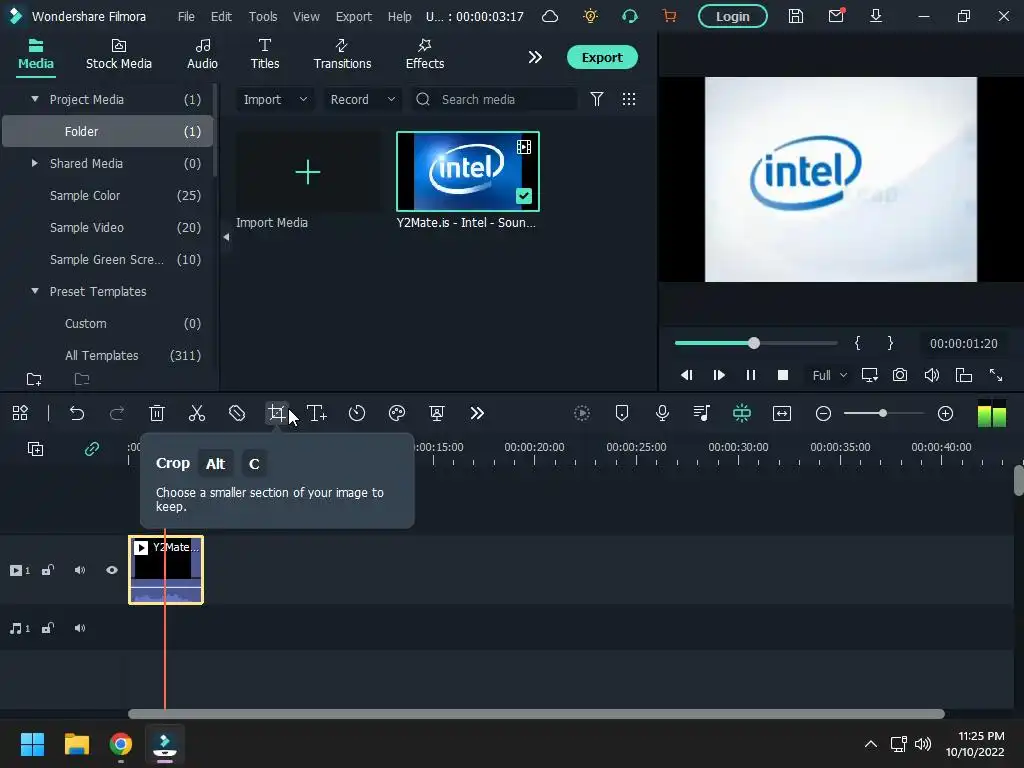Open the File menu
This screenshot has width=1024, height=768.
point(186,16)
